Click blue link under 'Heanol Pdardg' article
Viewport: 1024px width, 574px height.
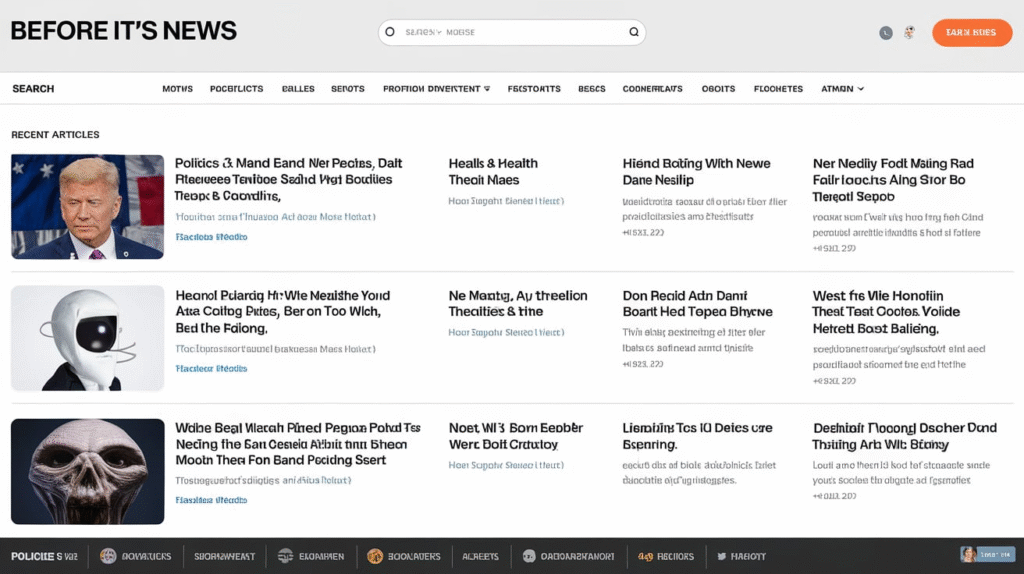point(211,369)
